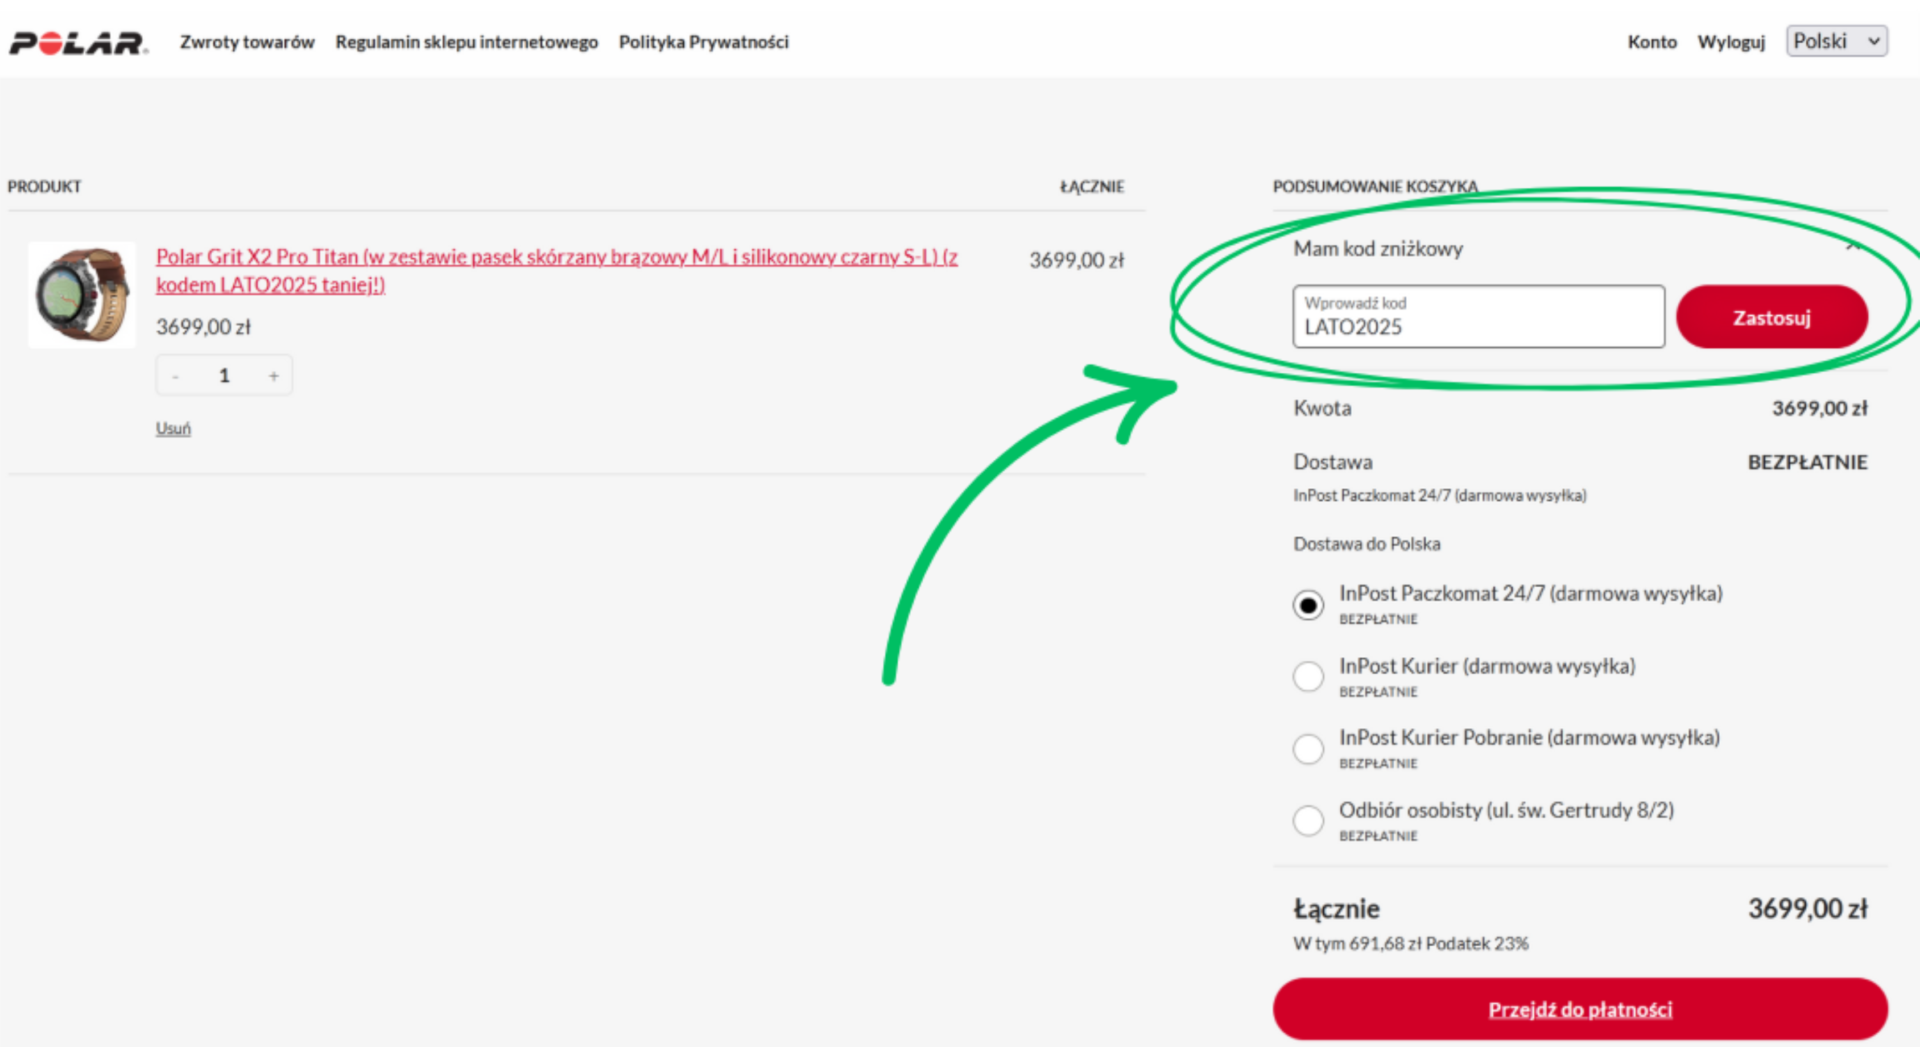Decrease product quantity with minus button

tap(175, 376)
